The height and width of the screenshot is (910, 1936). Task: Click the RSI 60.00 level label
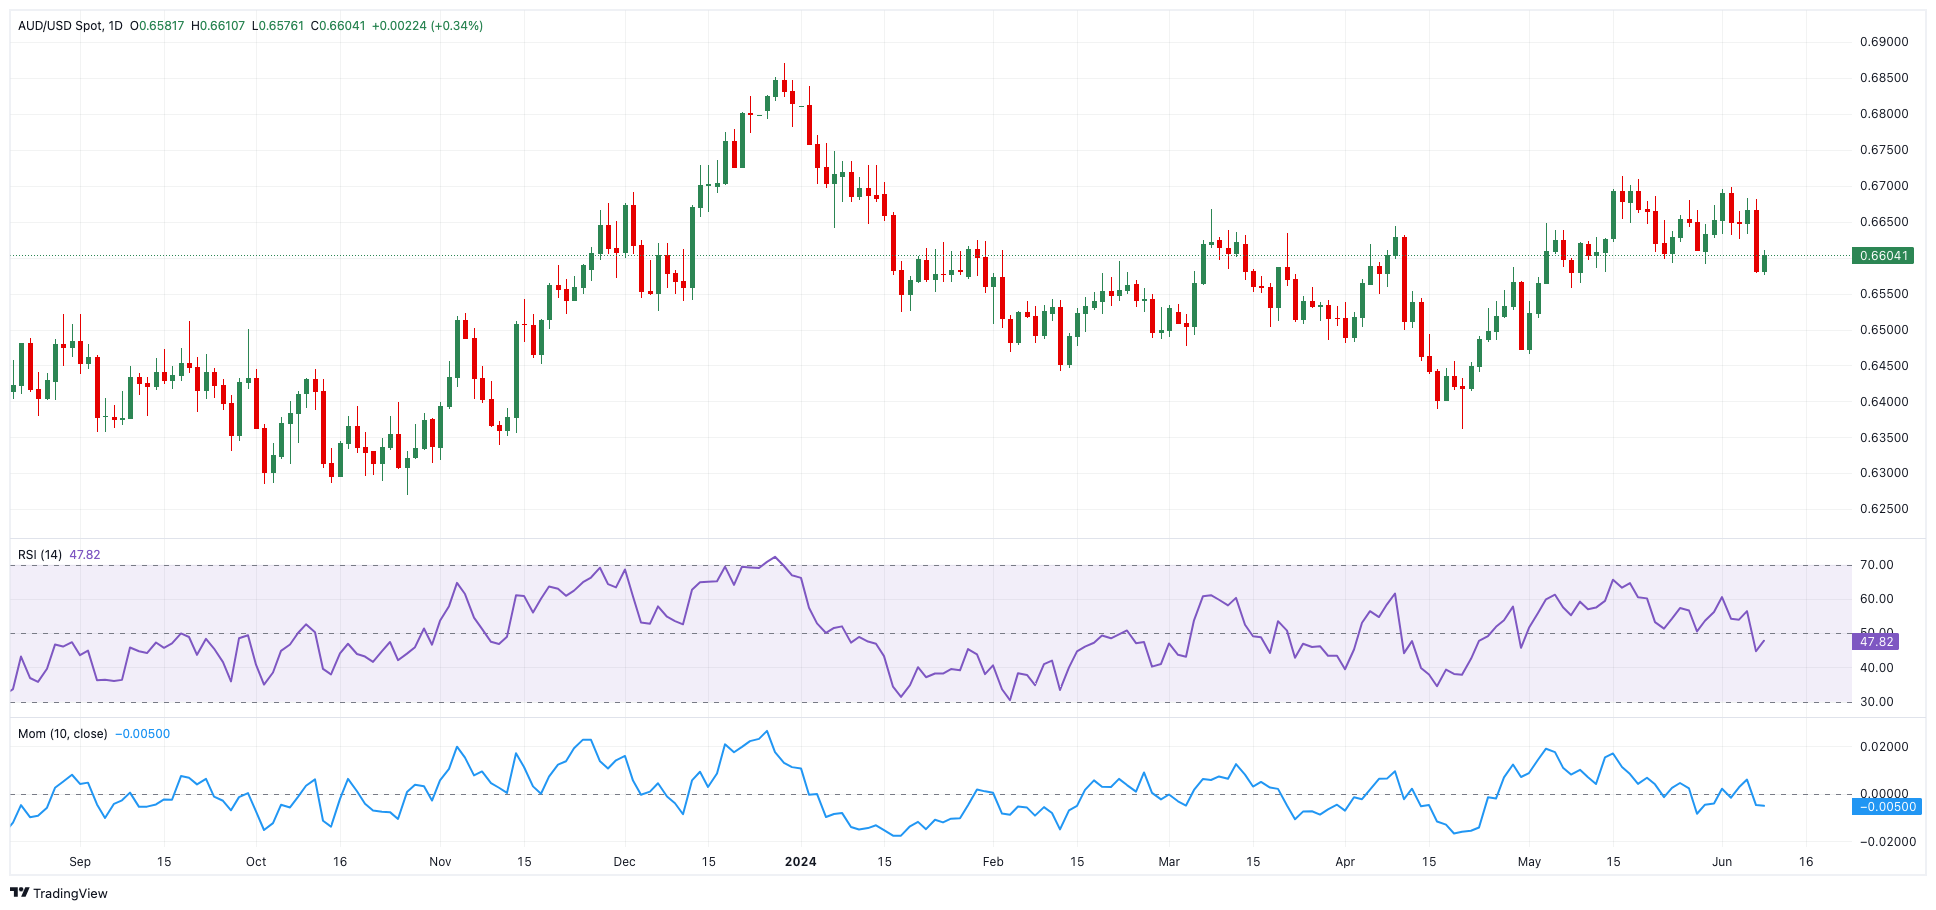click(x=1876, y=599)
